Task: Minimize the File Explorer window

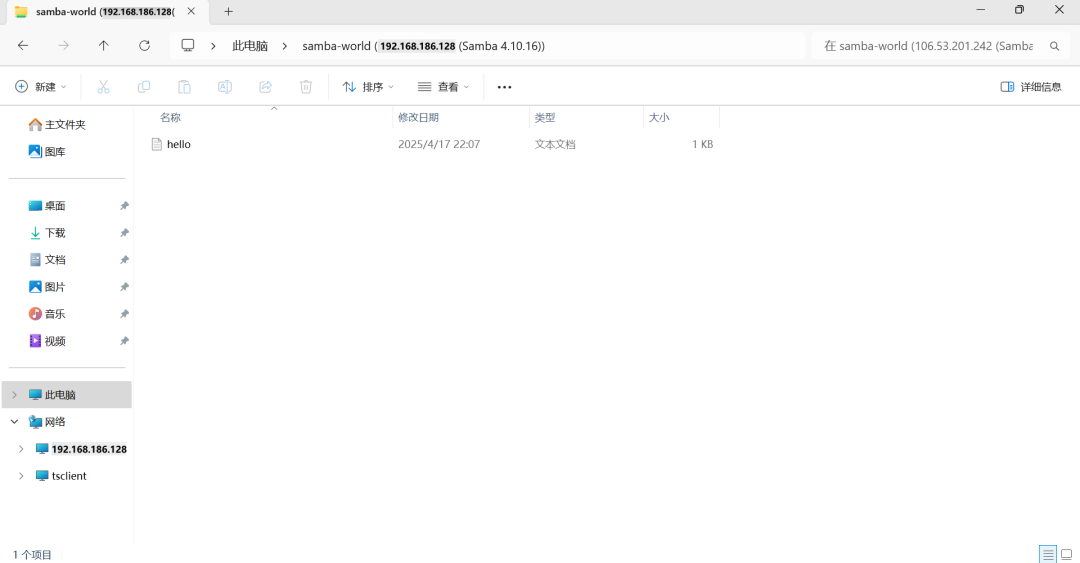Action: point(981,10)
